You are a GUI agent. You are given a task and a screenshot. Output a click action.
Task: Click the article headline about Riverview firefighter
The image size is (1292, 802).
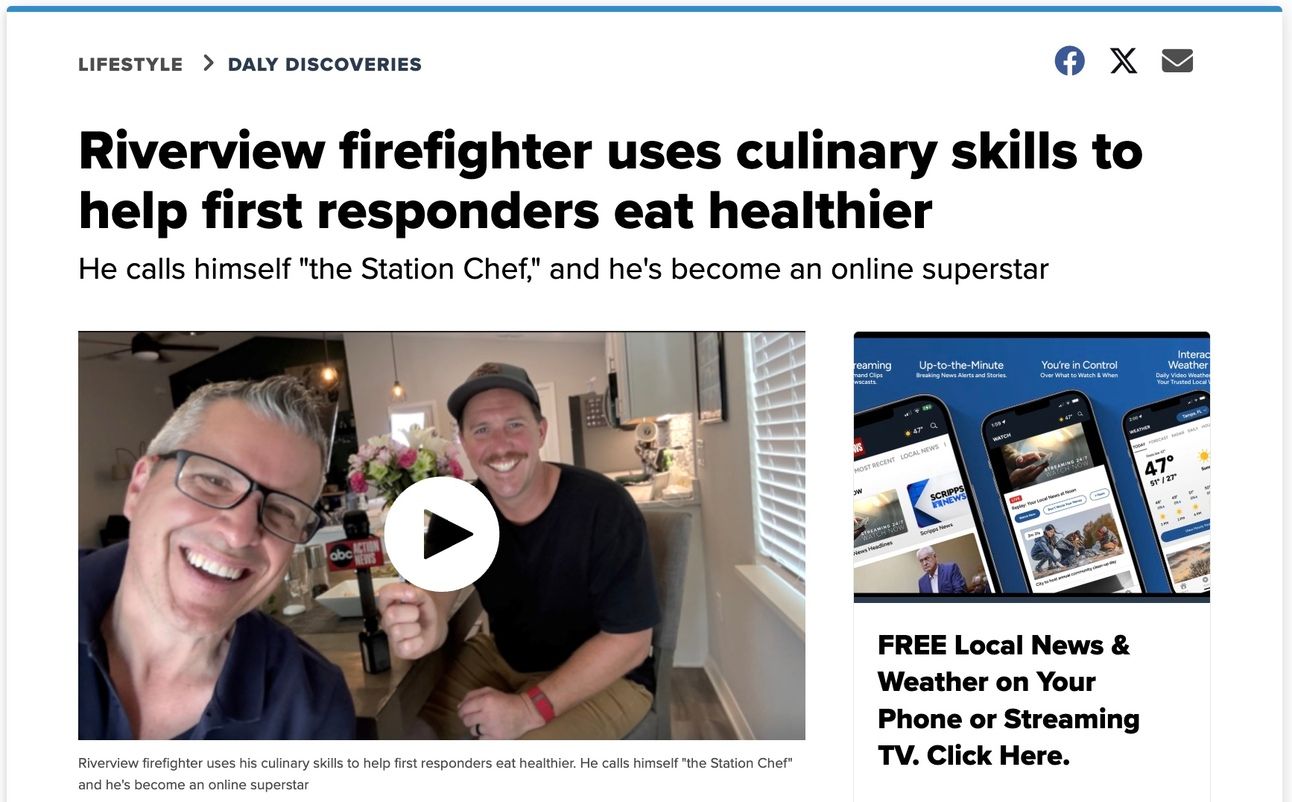click(610, 180)
